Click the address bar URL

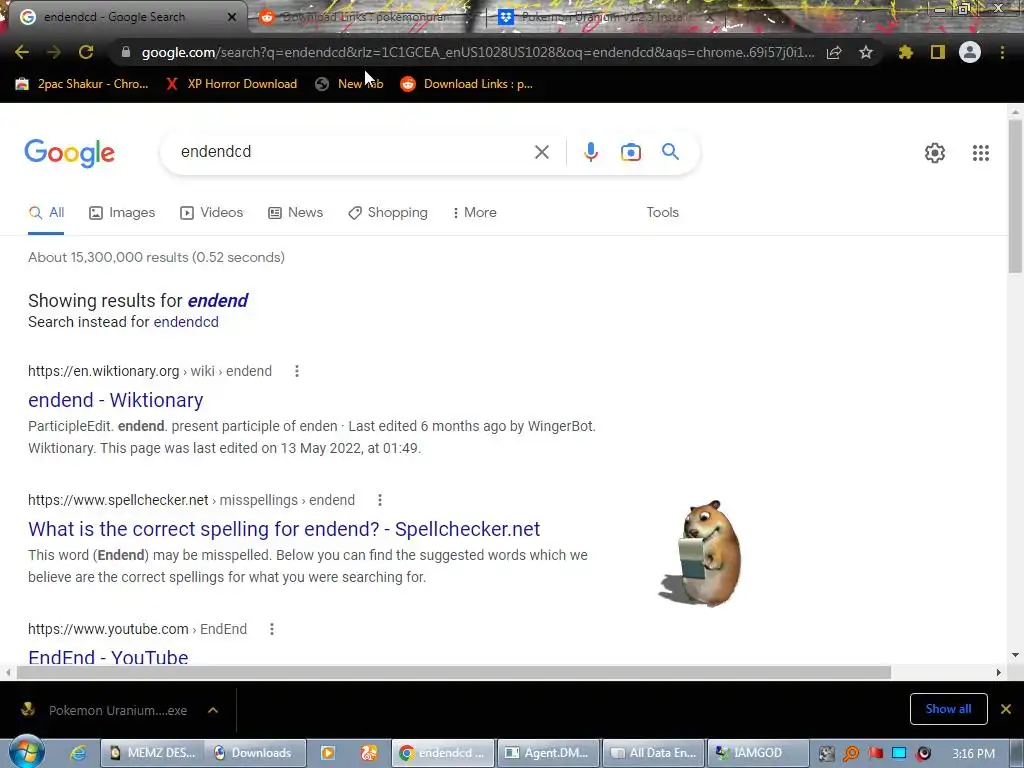tap(477, 52)
